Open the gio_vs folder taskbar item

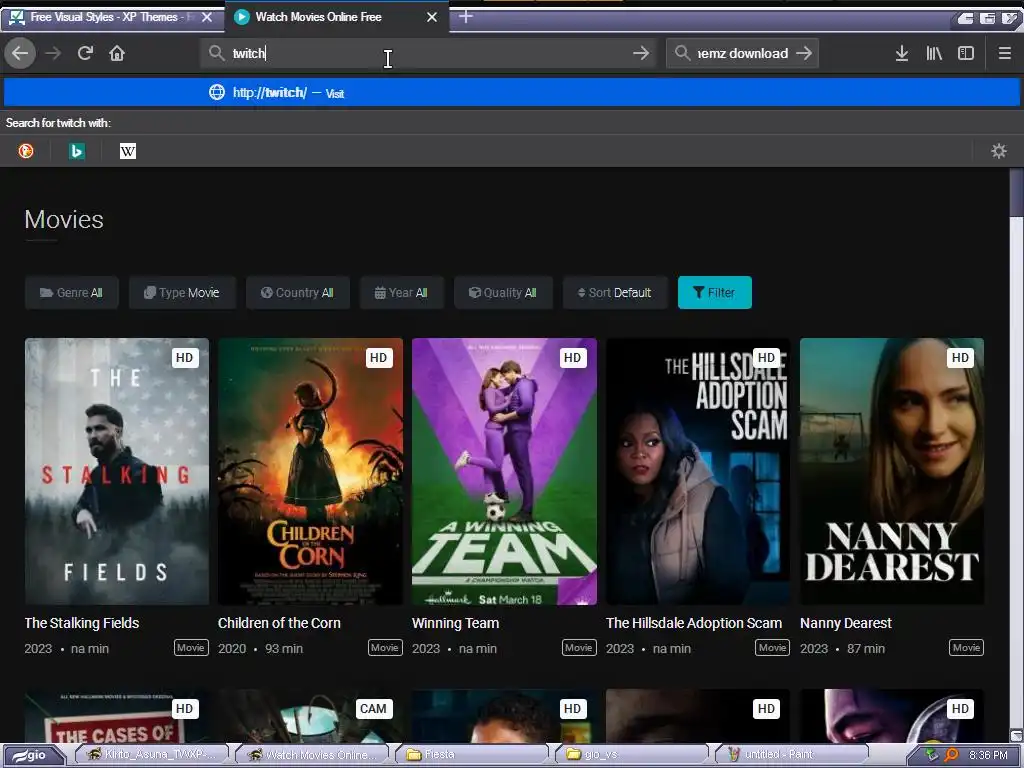tap(632, 755)
